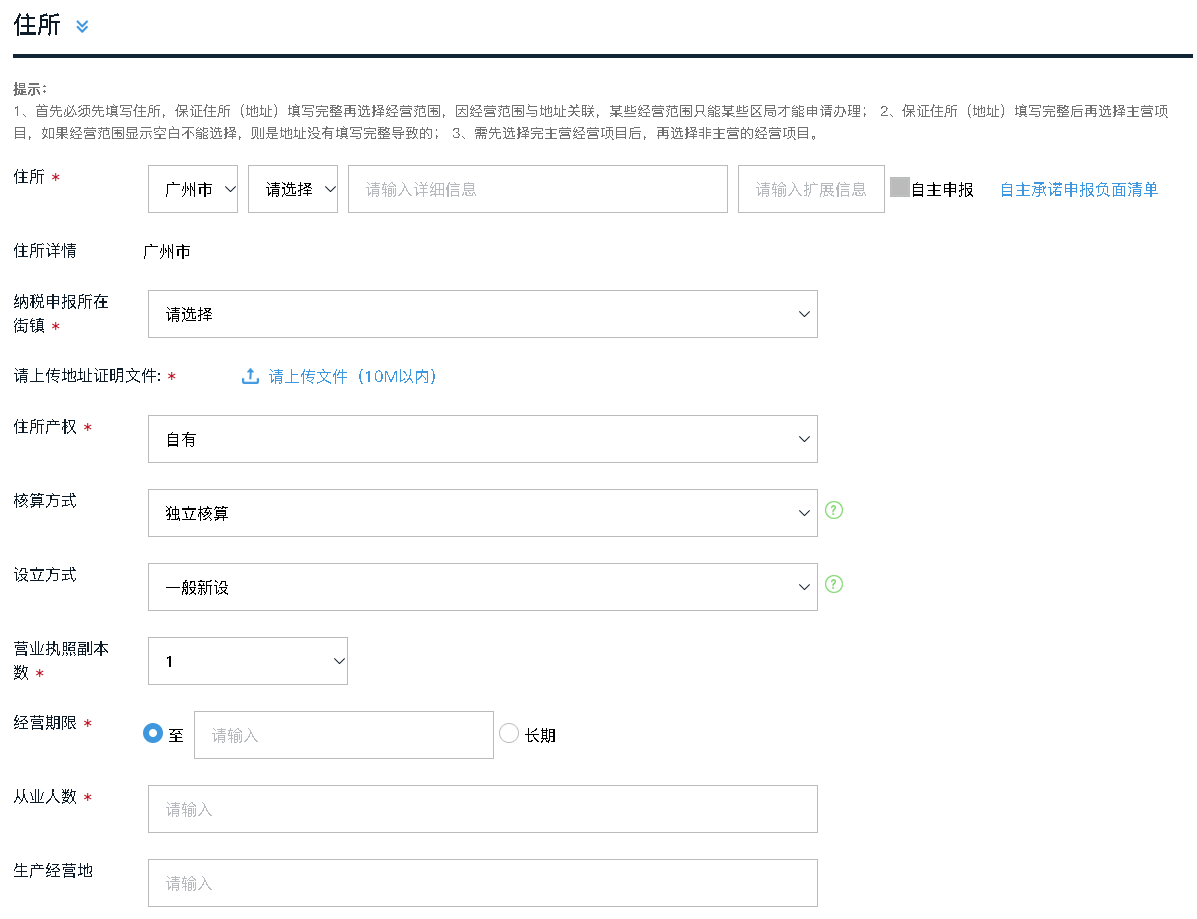Open the 广州市 city dropdown
The width and height of the screenshot is (1197, 919).
click(192, 188)
